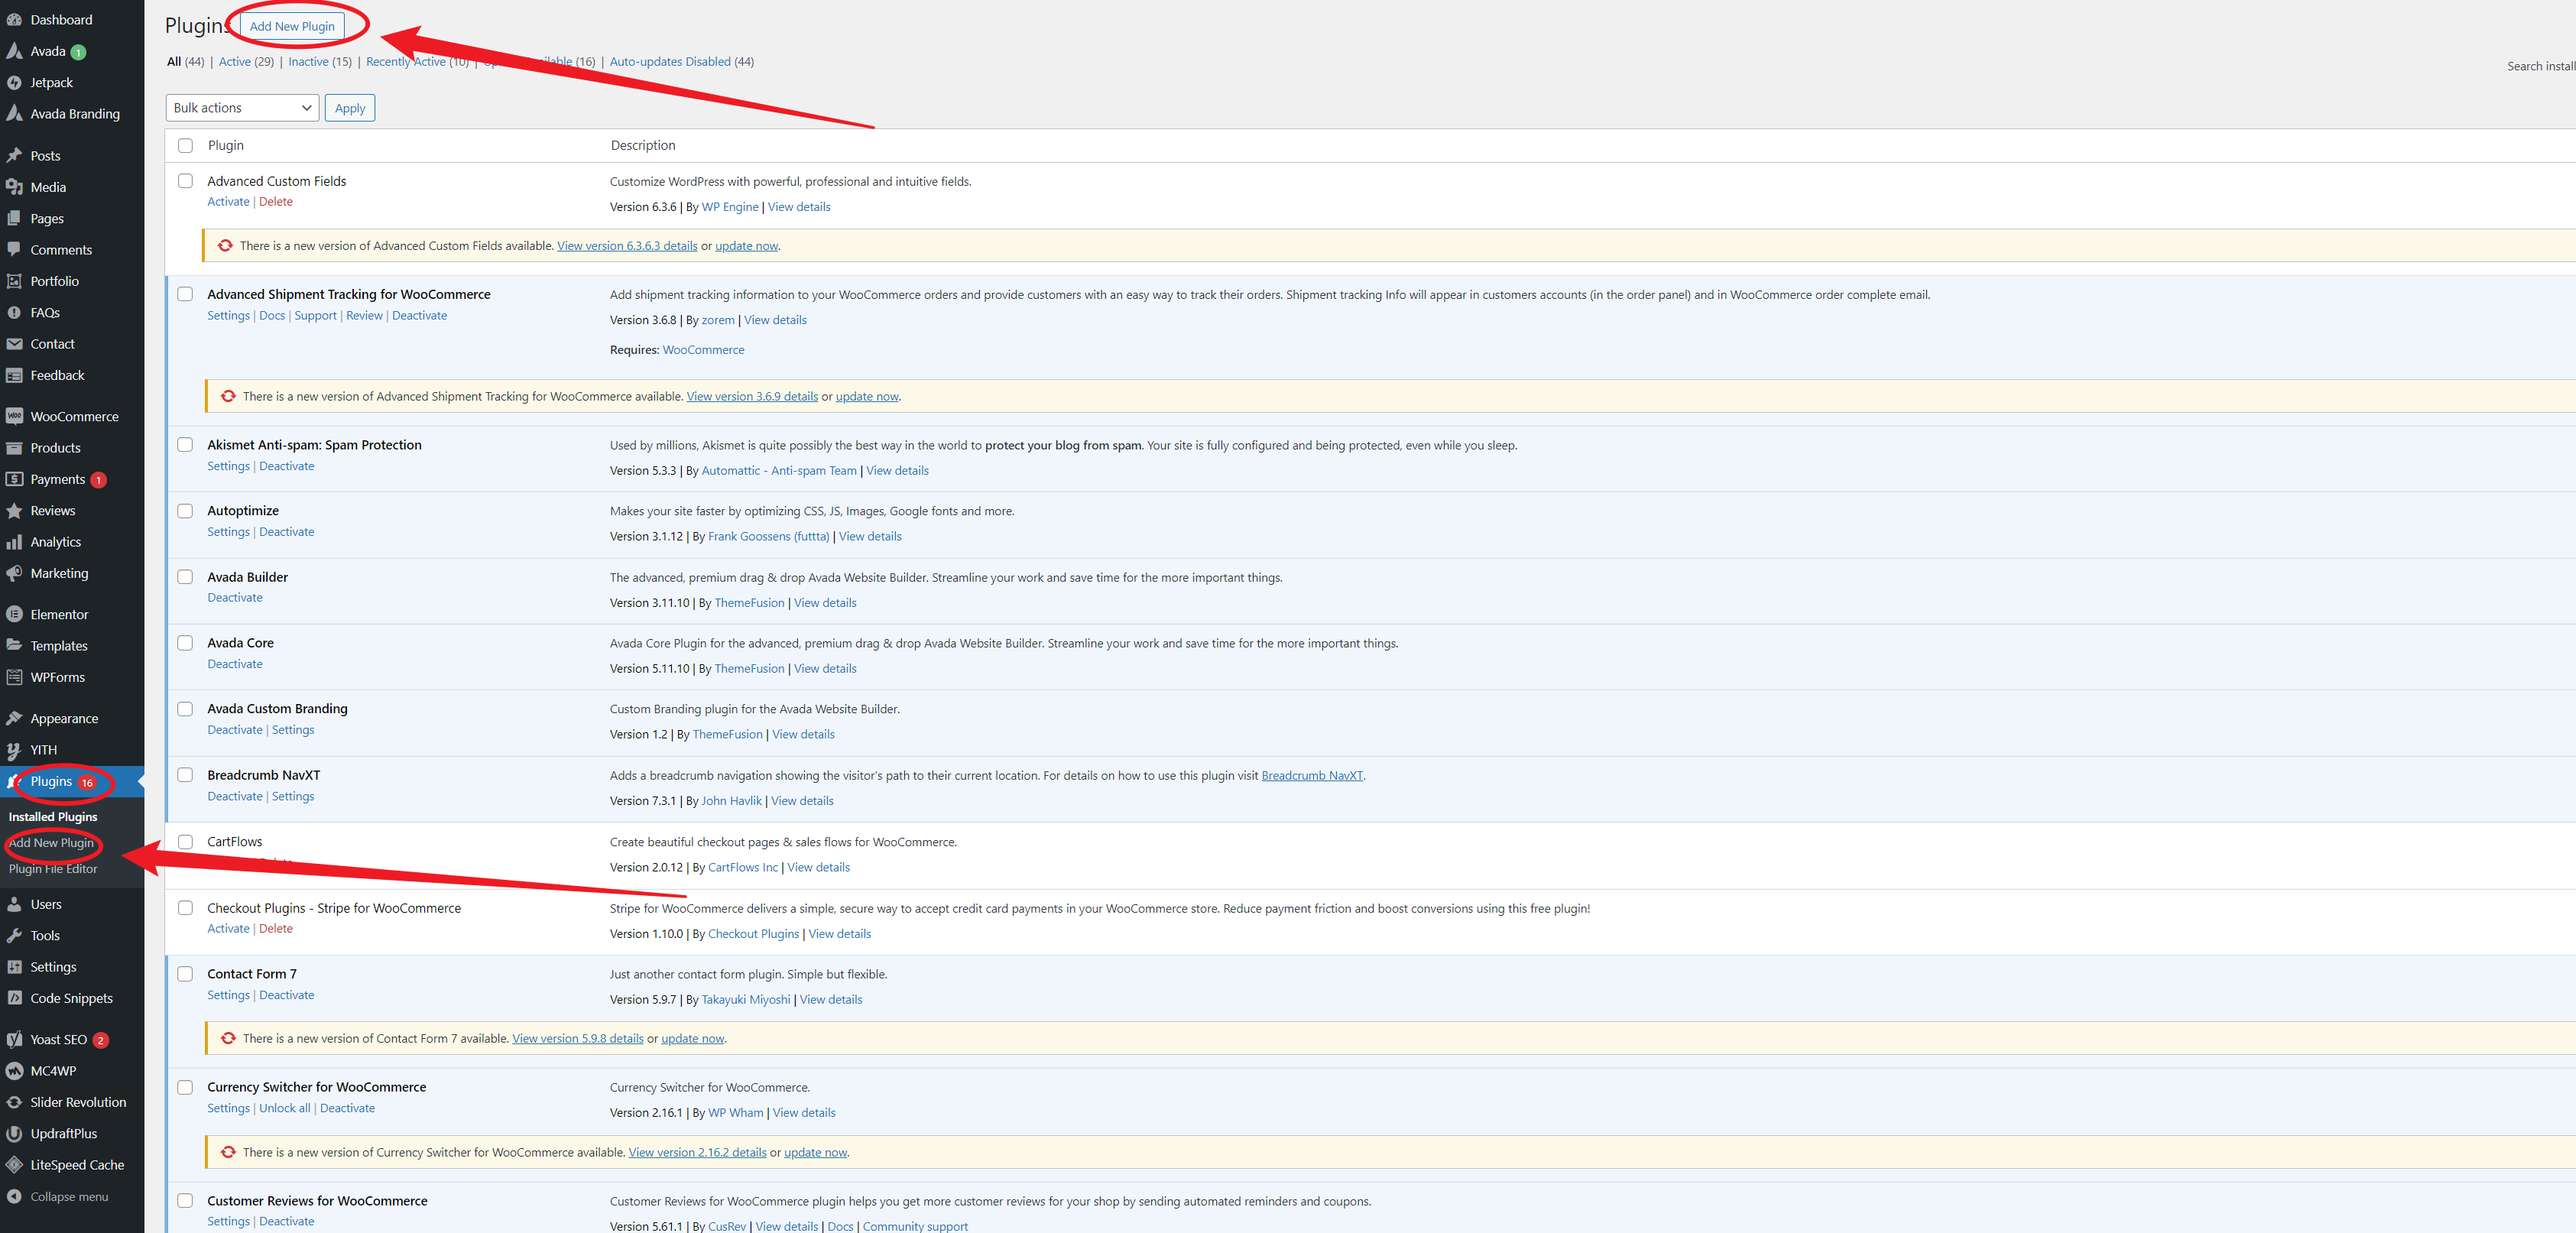Image resolution: width=2576 pixels, height=1233 pixels.
Task: Select all plugins with the header checkbox
Action: (186, 145)
